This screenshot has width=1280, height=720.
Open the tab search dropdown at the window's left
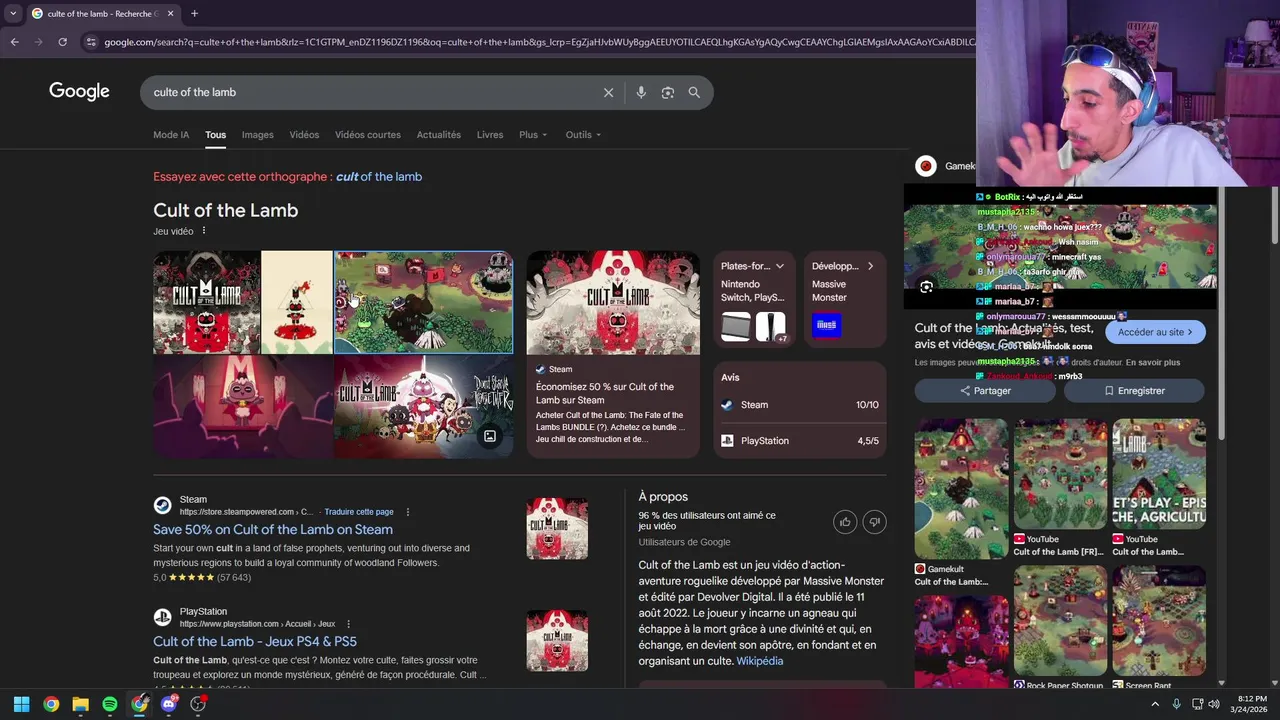[x=12, y=14]
